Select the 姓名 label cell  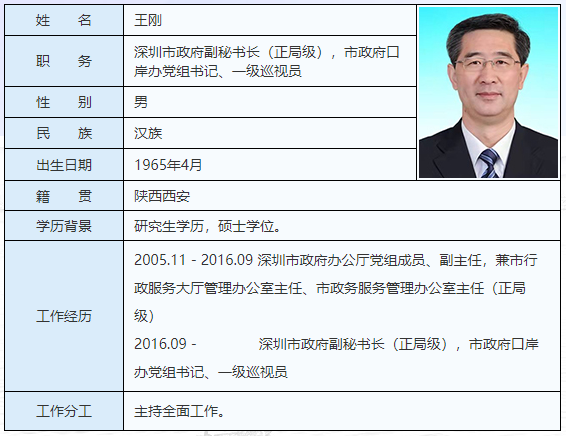(x=64, y=20)
